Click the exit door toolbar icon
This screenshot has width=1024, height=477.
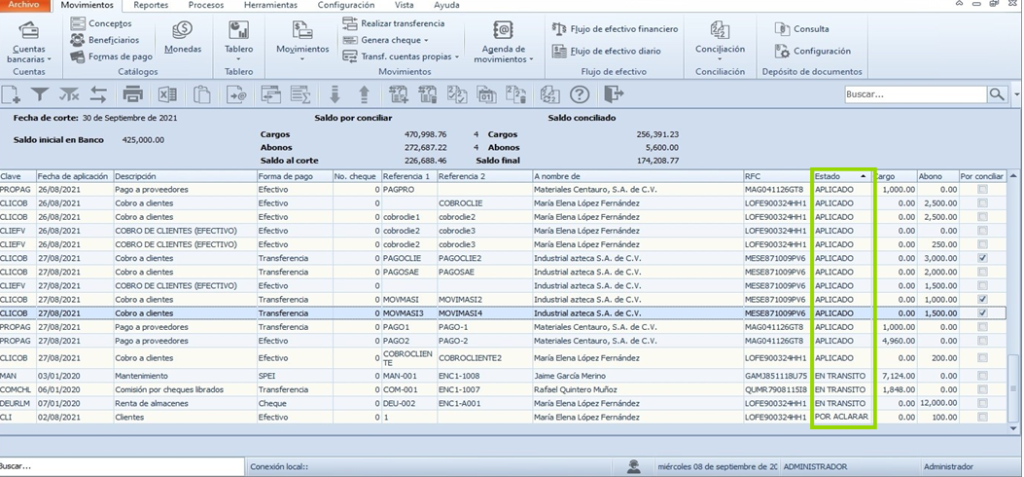(613, 95)
